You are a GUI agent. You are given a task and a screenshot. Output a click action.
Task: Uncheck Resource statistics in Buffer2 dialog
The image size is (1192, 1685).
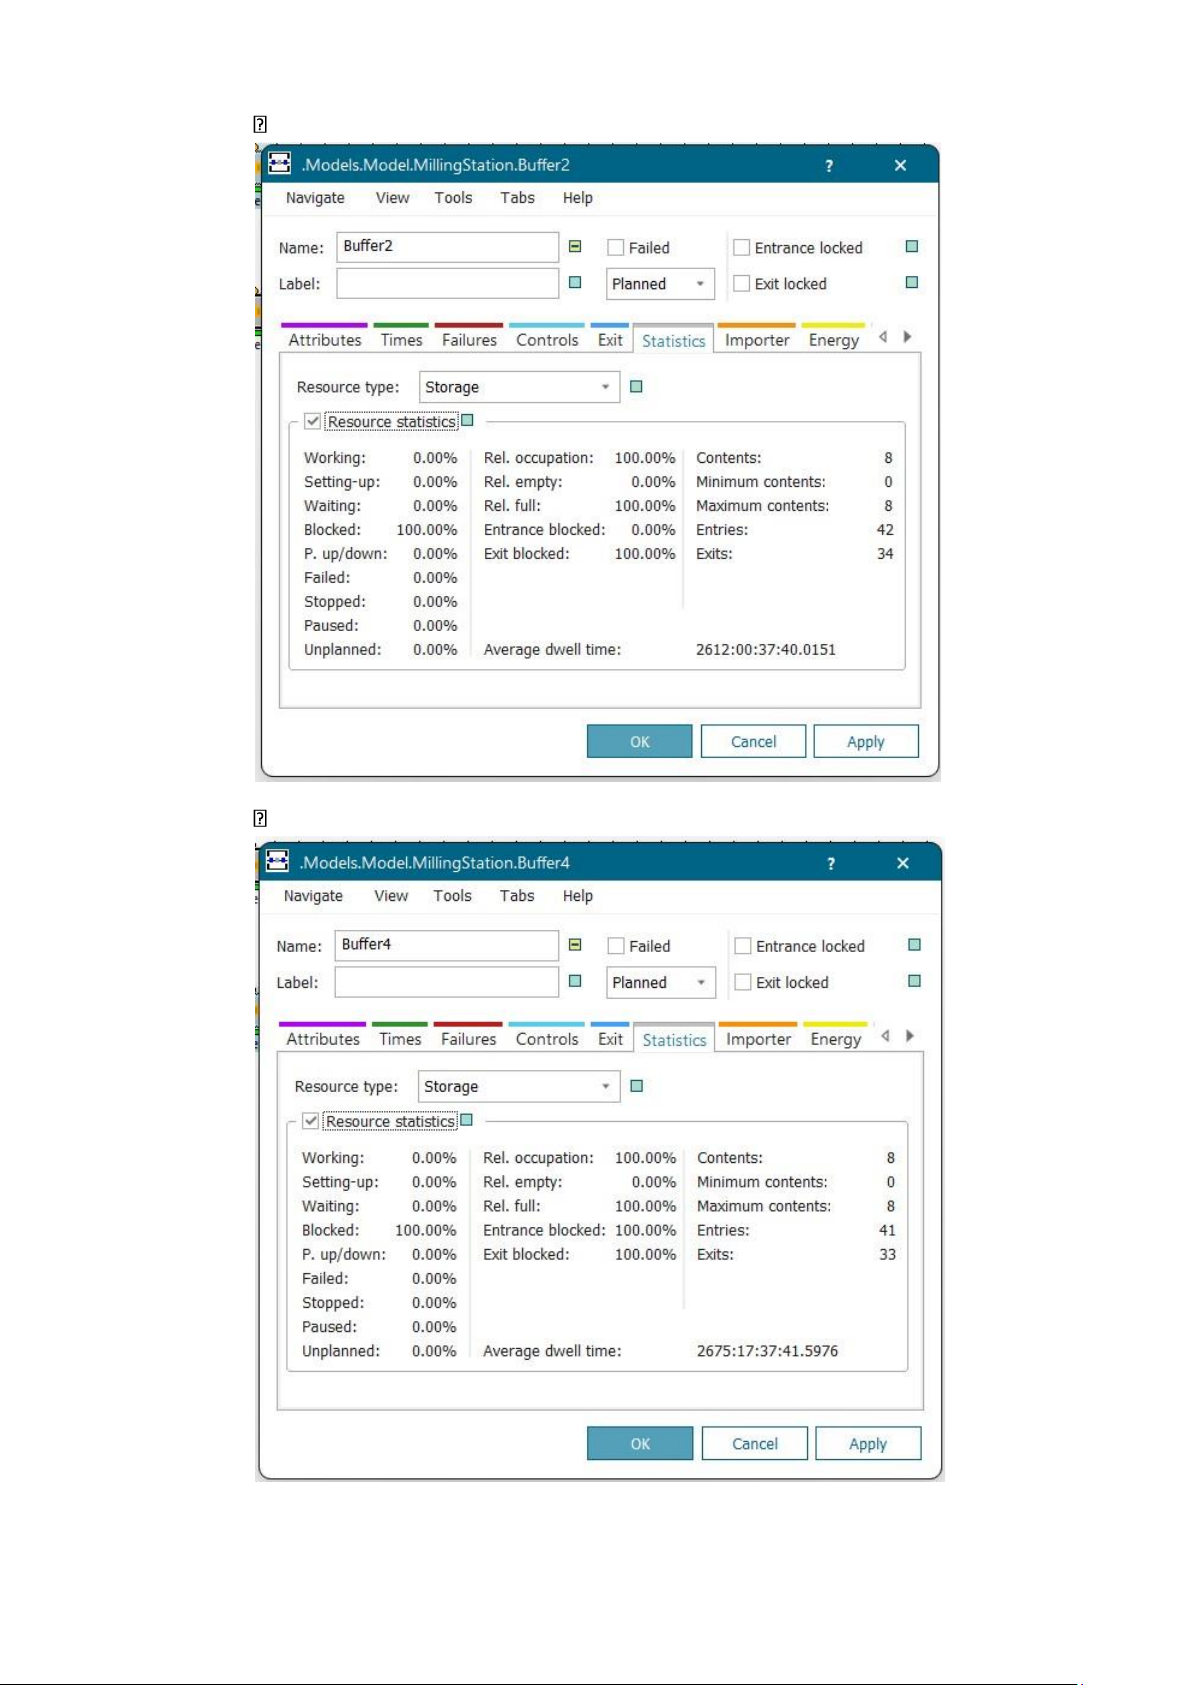point(313,422)
